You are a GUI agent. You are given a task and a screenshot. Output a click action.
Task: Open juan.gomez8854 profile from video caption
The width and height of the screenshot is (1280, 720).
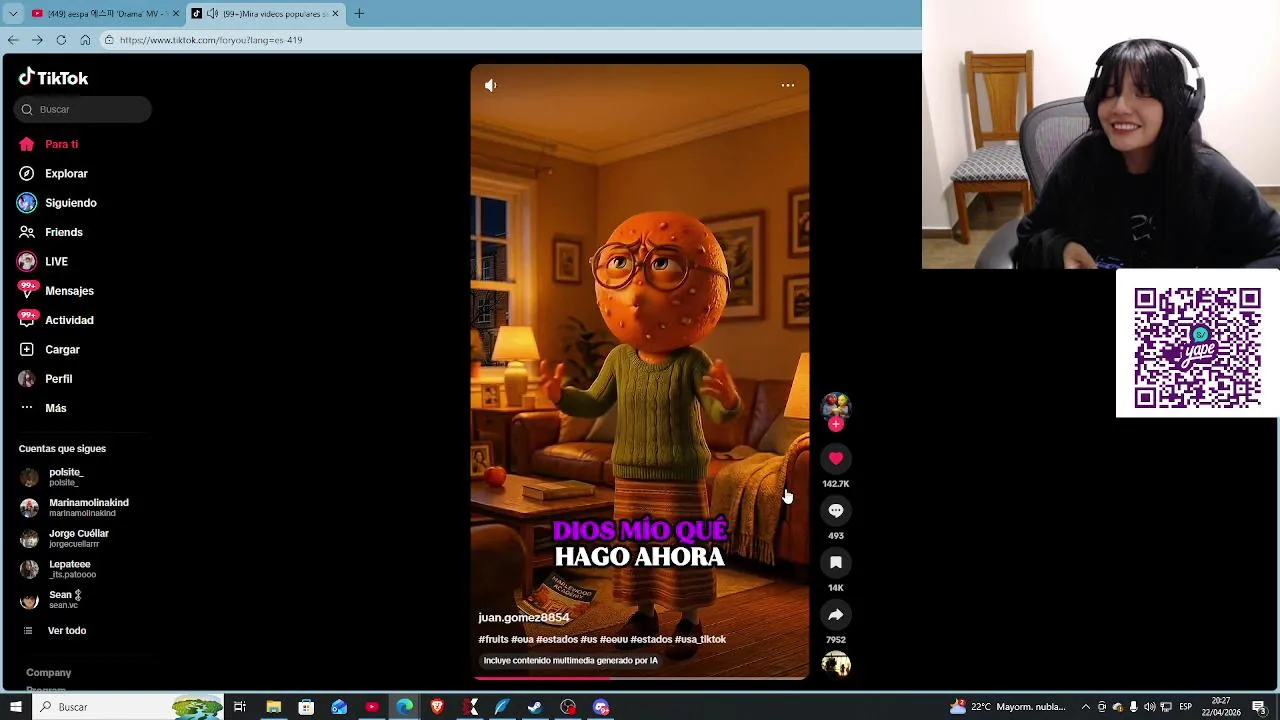524,618
